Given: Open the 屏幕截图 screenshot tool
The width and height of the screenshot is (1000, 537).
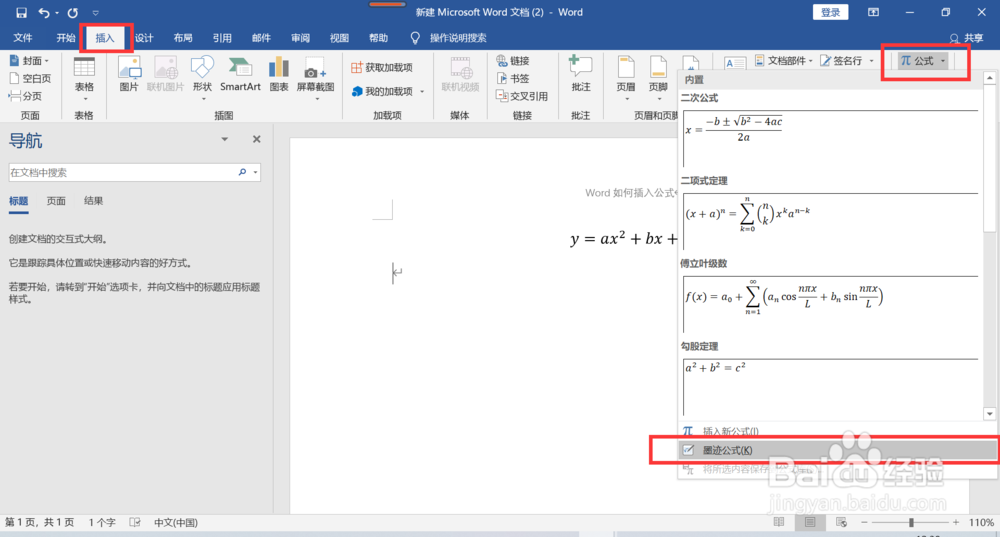Looking at the screenshot, I should (x=316, y=79).
